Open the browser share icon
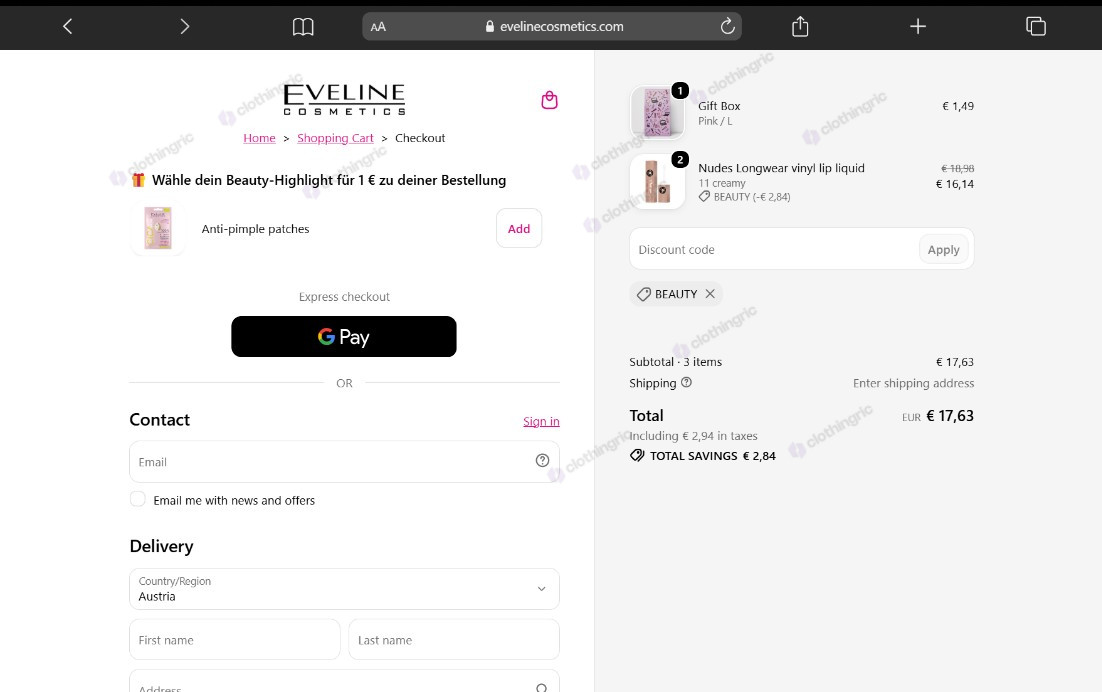This screenshot has width=1102, height=692. point(800,27)
